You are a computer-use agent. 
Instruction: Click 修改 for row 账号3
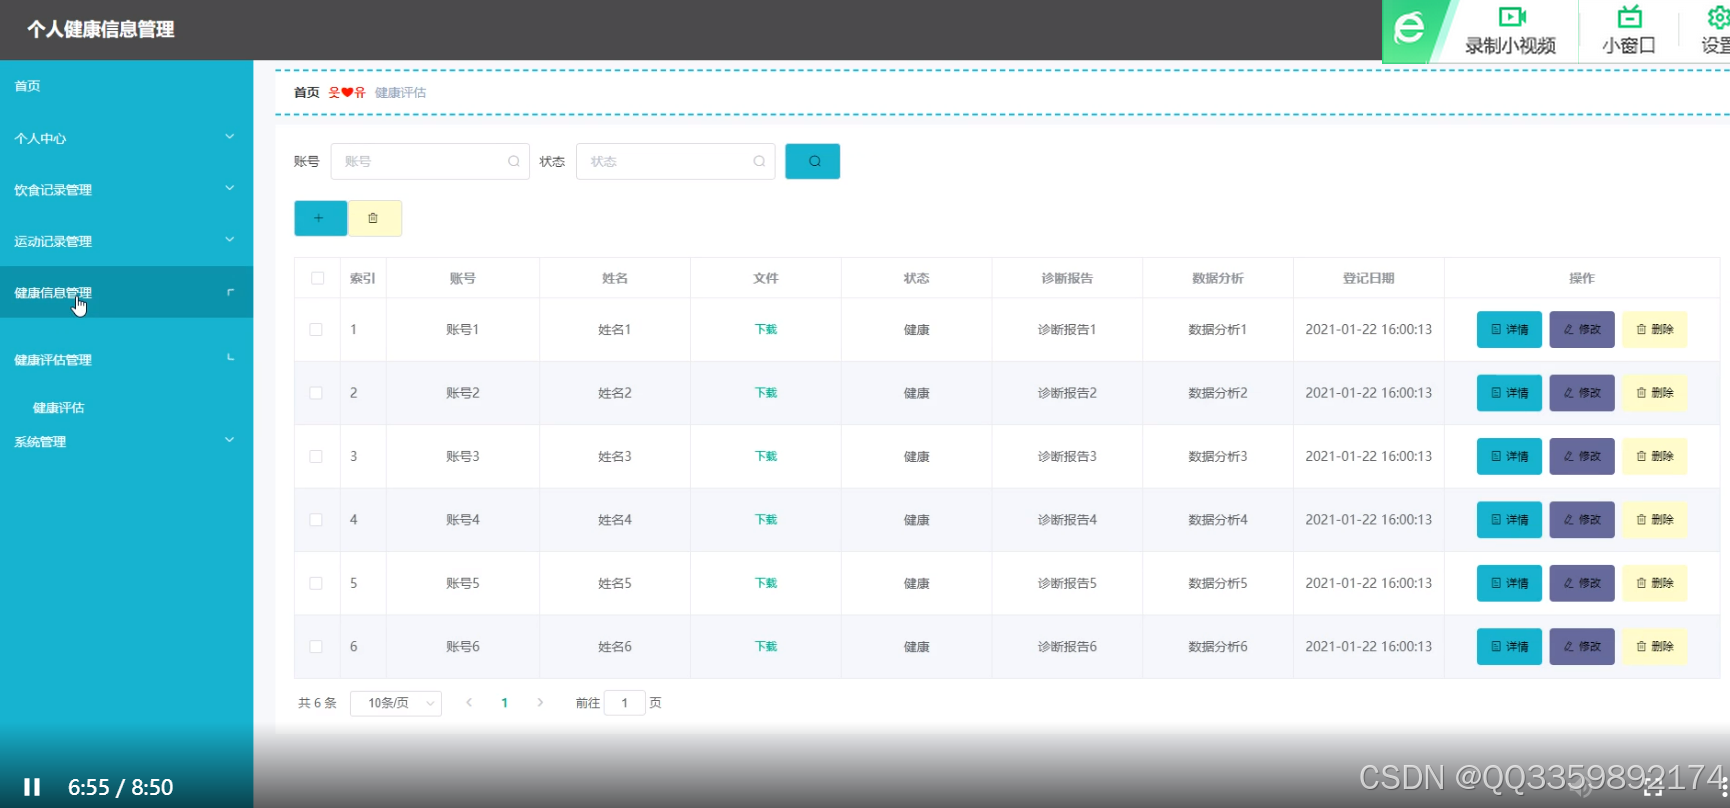click(1582, 456)
